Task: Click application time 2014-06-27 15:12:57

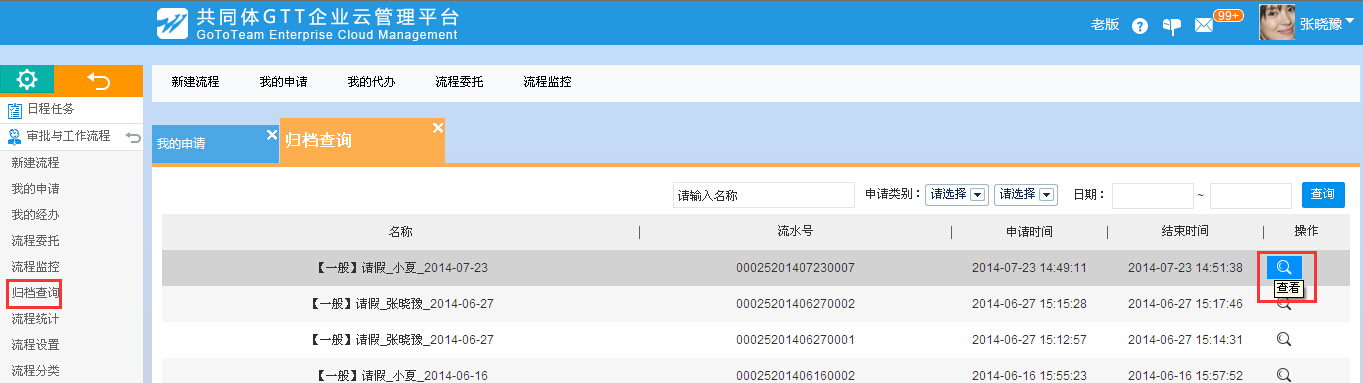Action: [x=1029, y=340]
